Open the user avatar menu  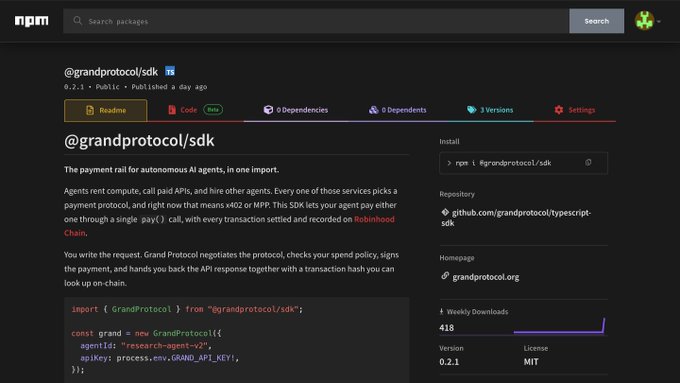(644, 20)
